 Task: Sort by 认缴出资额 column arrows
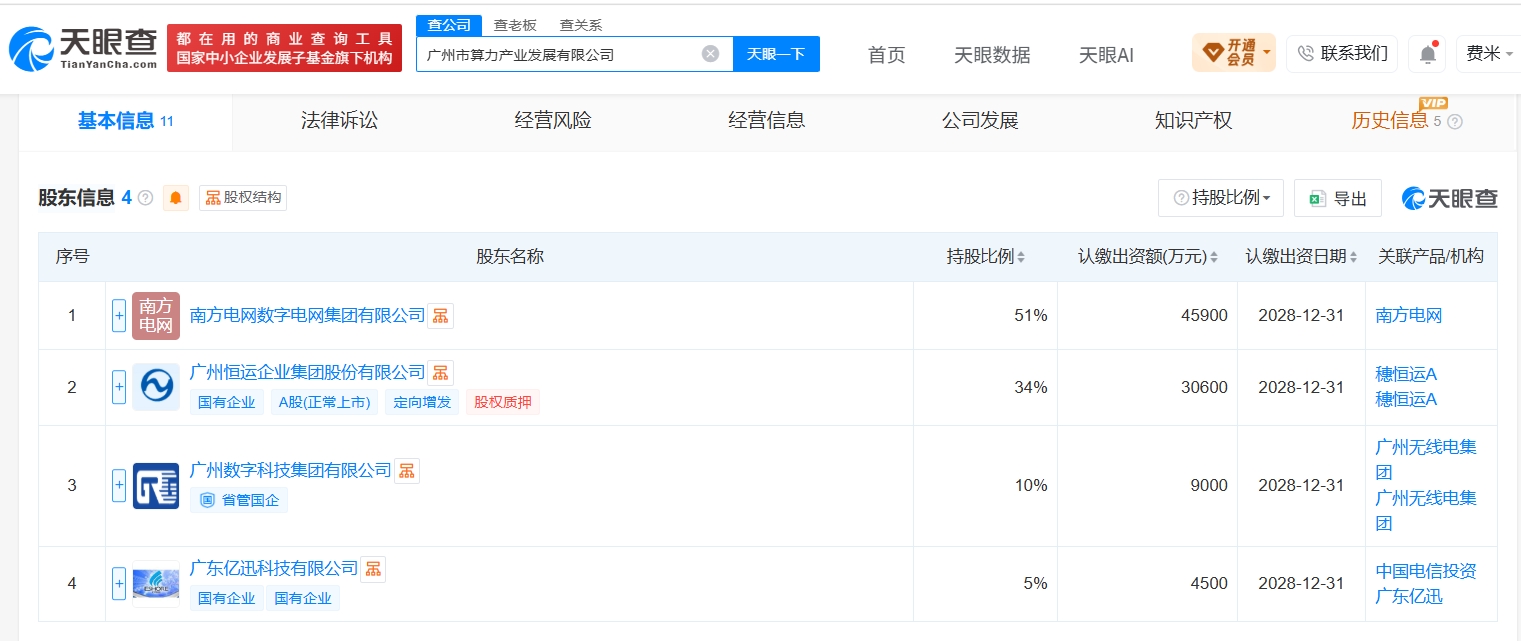coord(1214,257)
